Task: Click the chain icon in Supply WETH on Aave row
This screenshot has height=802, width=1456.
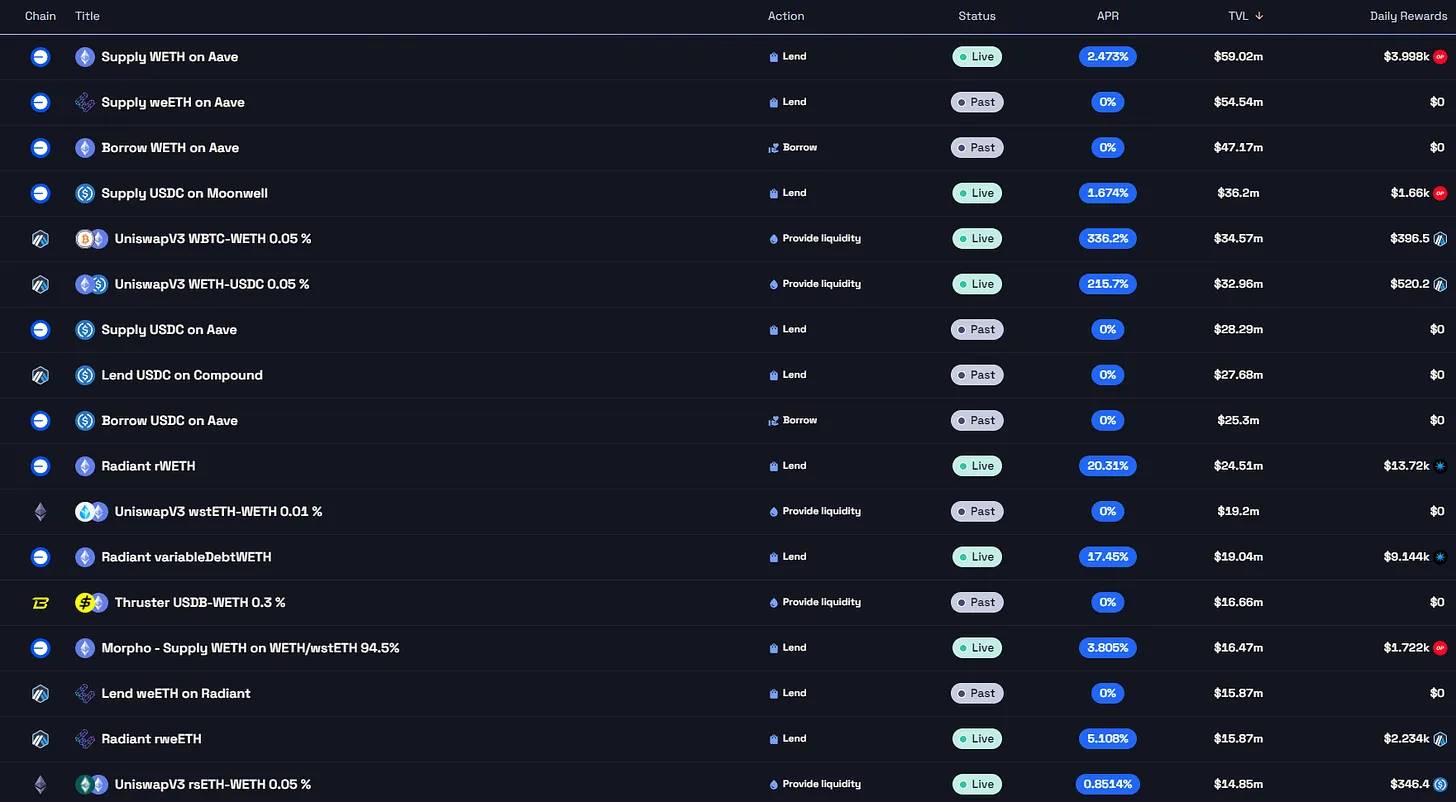Action: coord(40,57)
